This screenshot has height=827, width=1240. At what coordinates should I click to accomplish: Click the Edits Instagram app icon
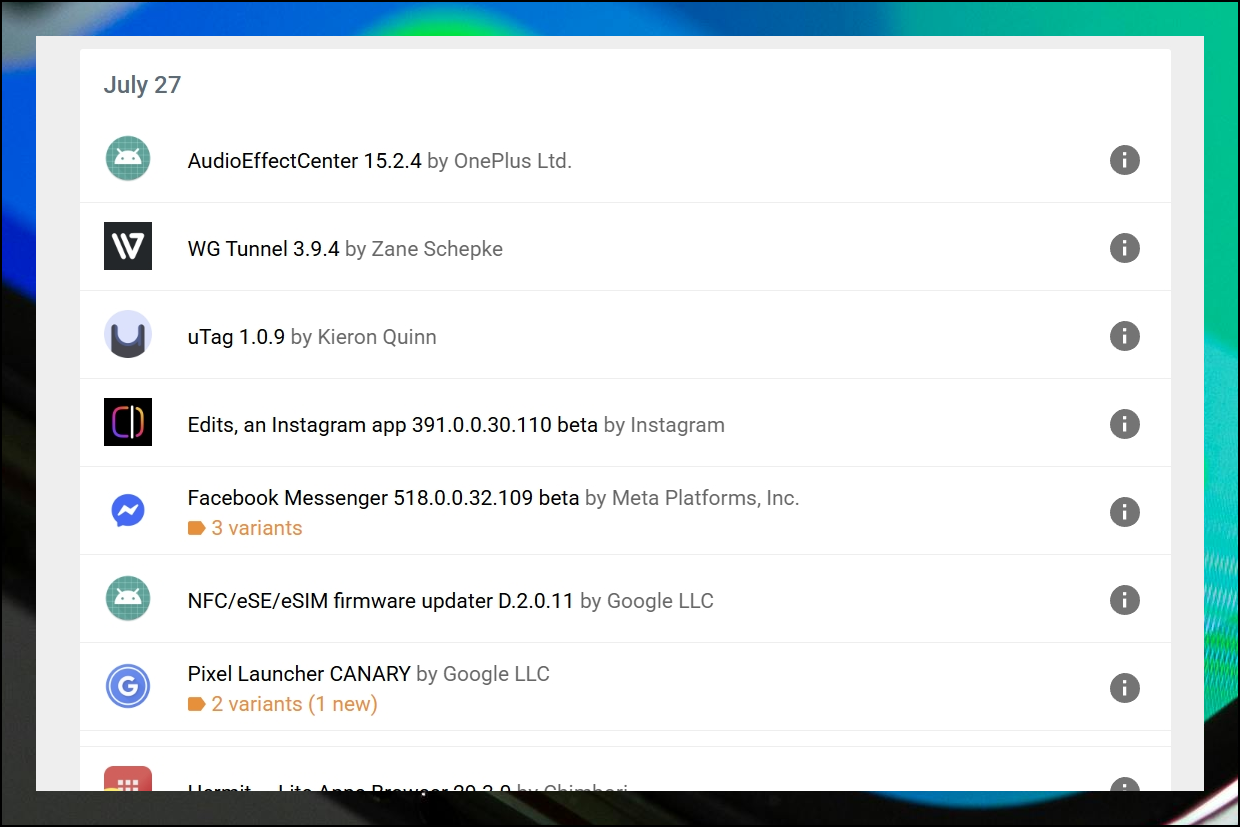point(128,422)
